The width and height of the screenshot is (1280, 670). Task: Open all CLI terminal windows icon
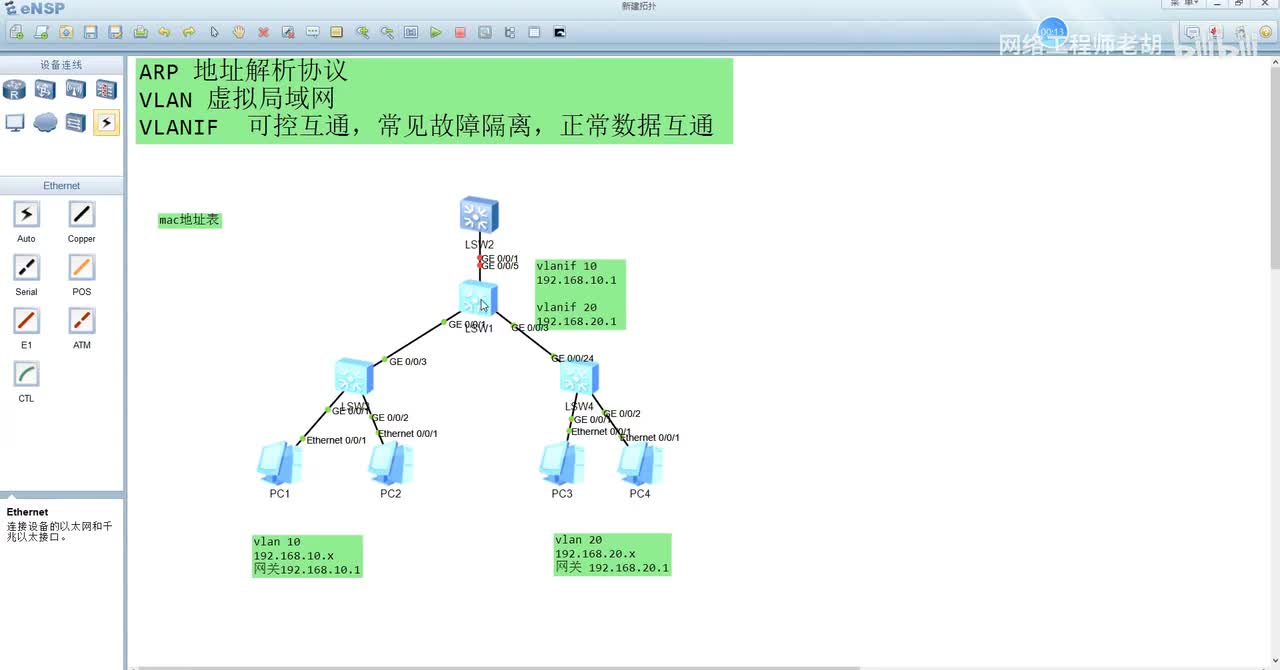click(559, 32)
